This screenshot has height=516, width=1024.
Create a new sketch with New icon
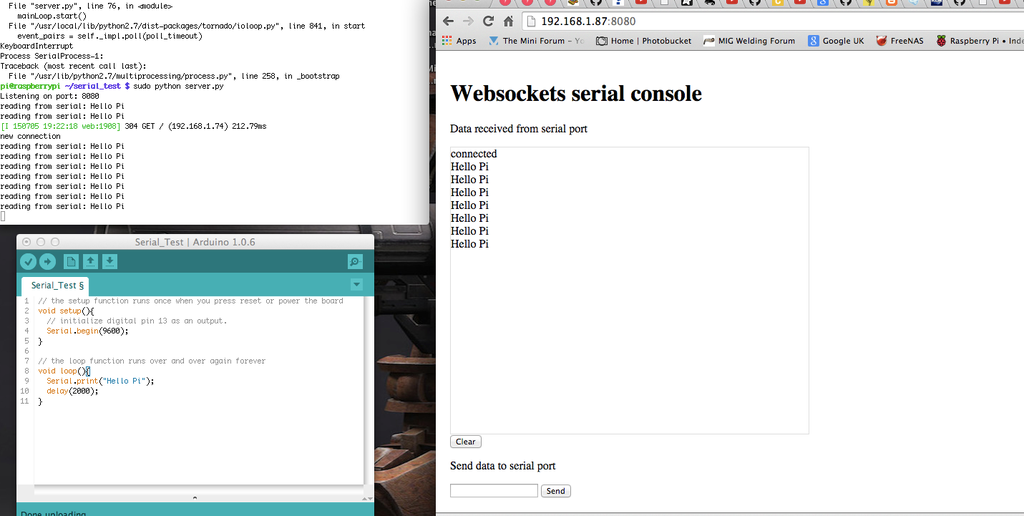point(71,262)
